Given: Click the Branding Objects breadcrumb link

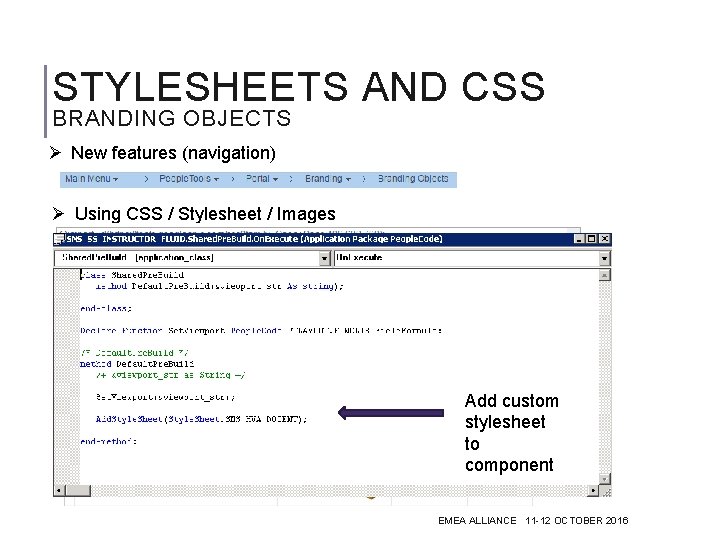Looking at the screenshot, I should pyautogui.click(x=413, y=179).
